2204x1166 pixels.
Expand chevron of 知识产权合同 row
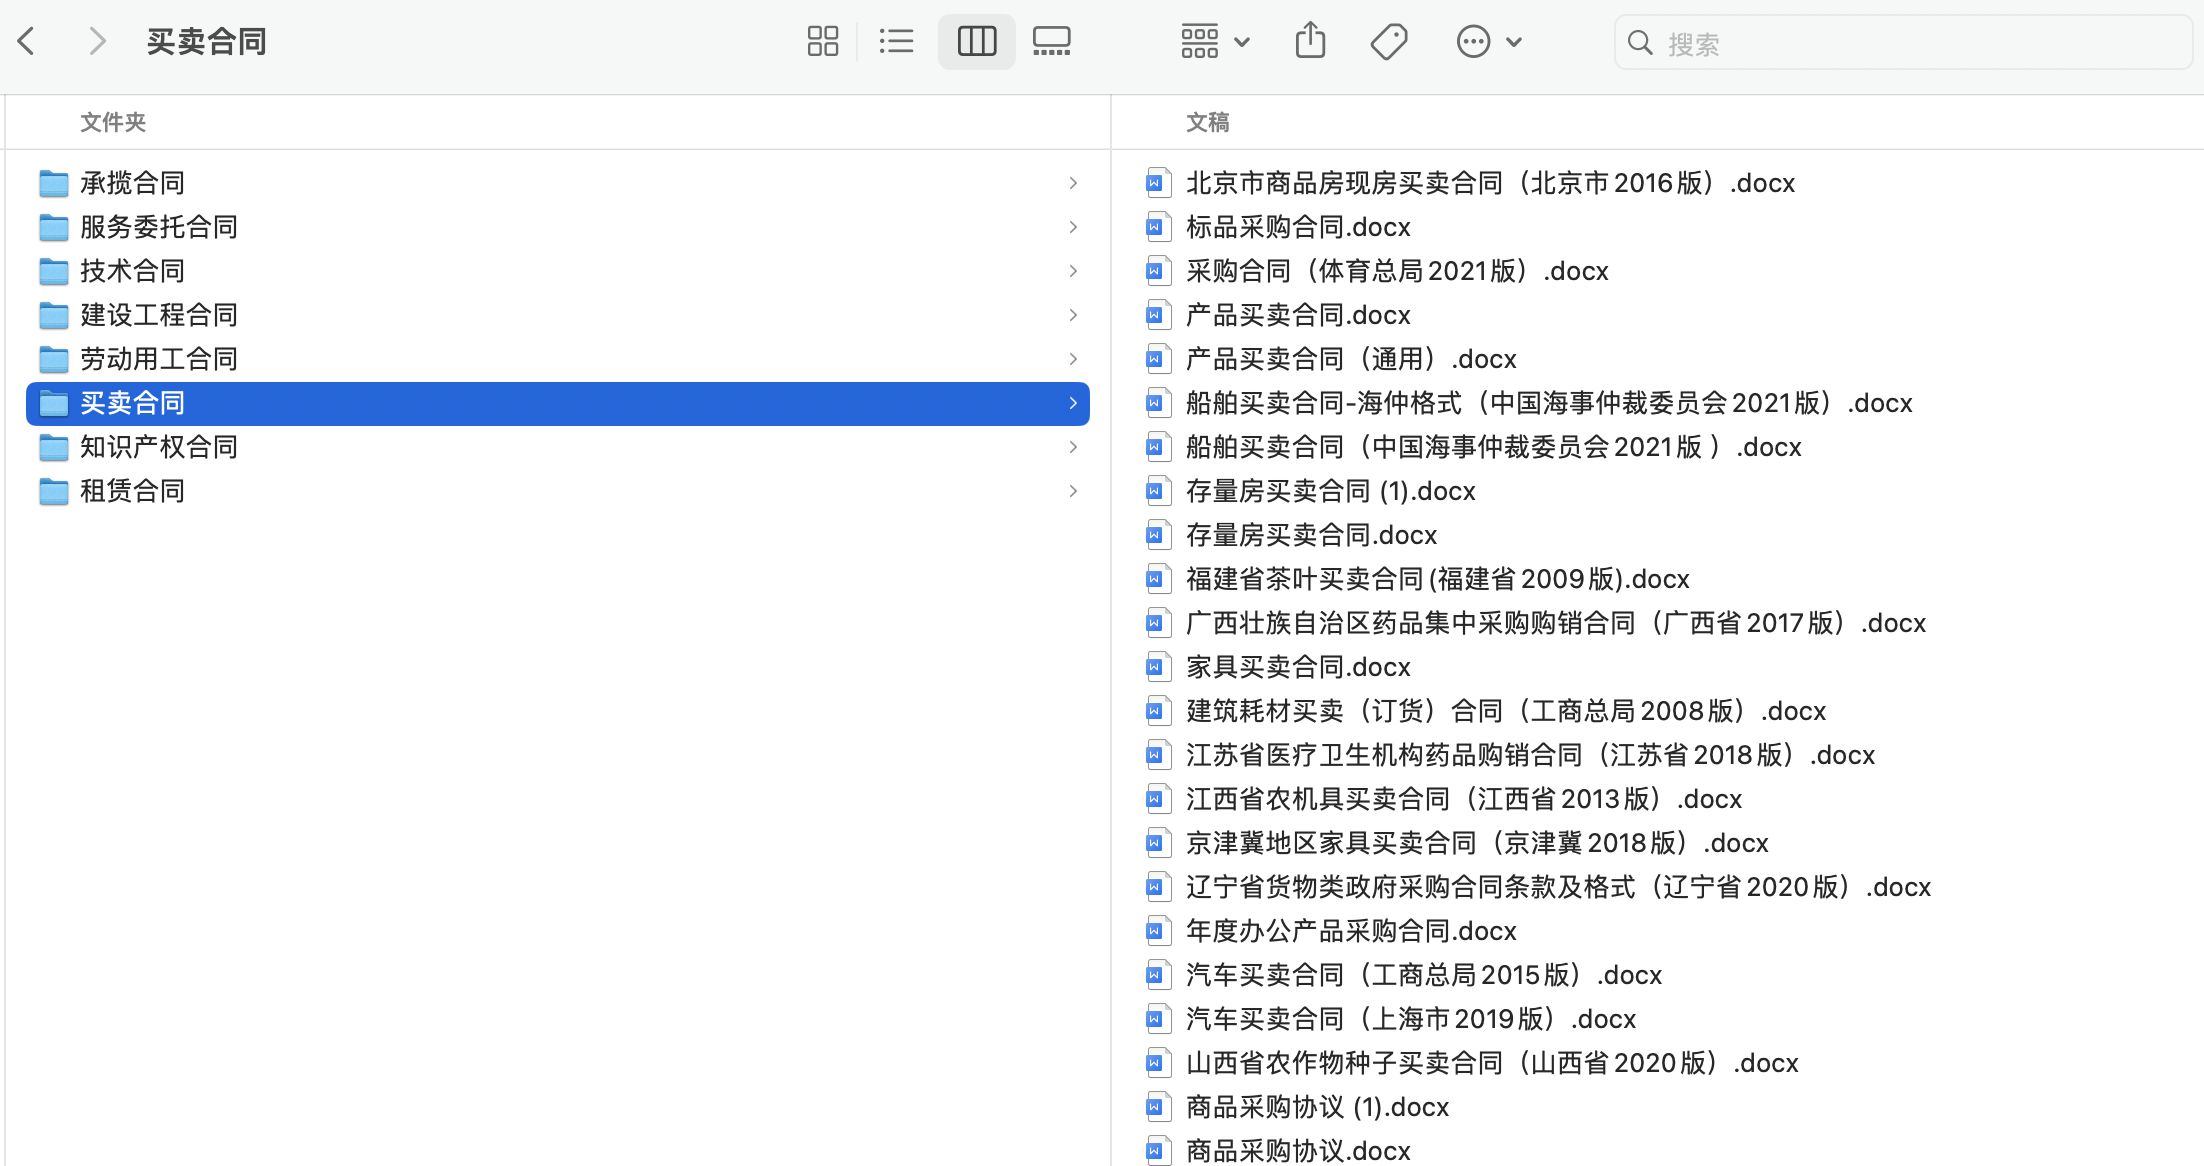(1073, 447)
